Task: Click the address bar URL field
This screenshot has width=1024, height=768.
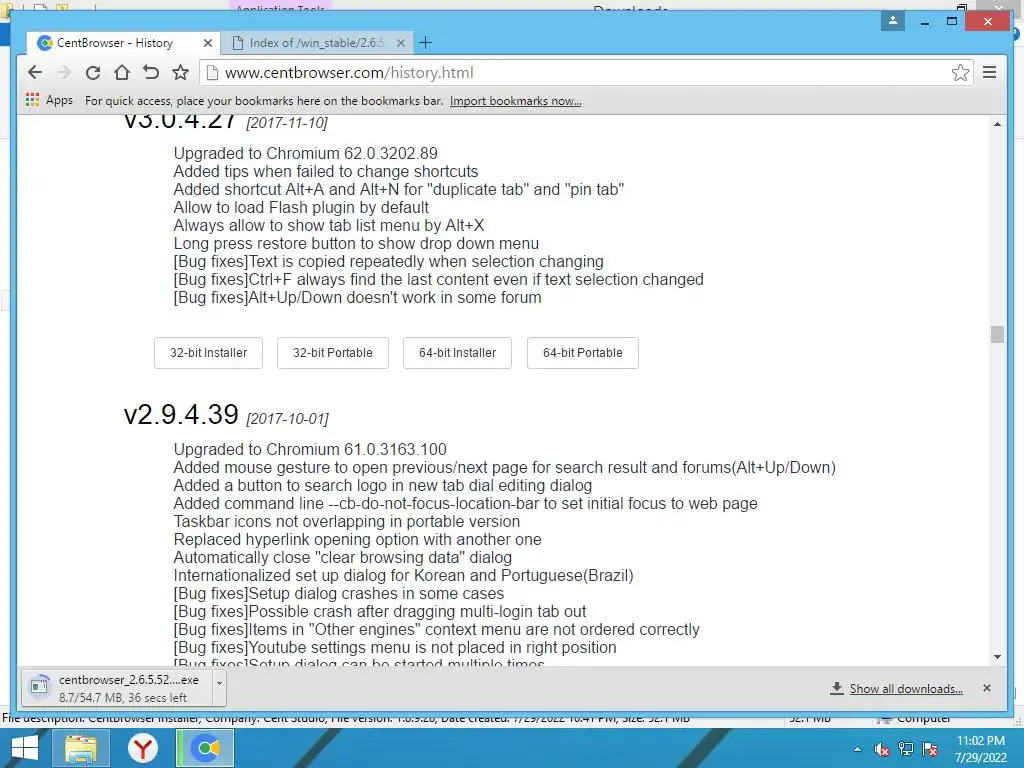Action: point(585,72)
